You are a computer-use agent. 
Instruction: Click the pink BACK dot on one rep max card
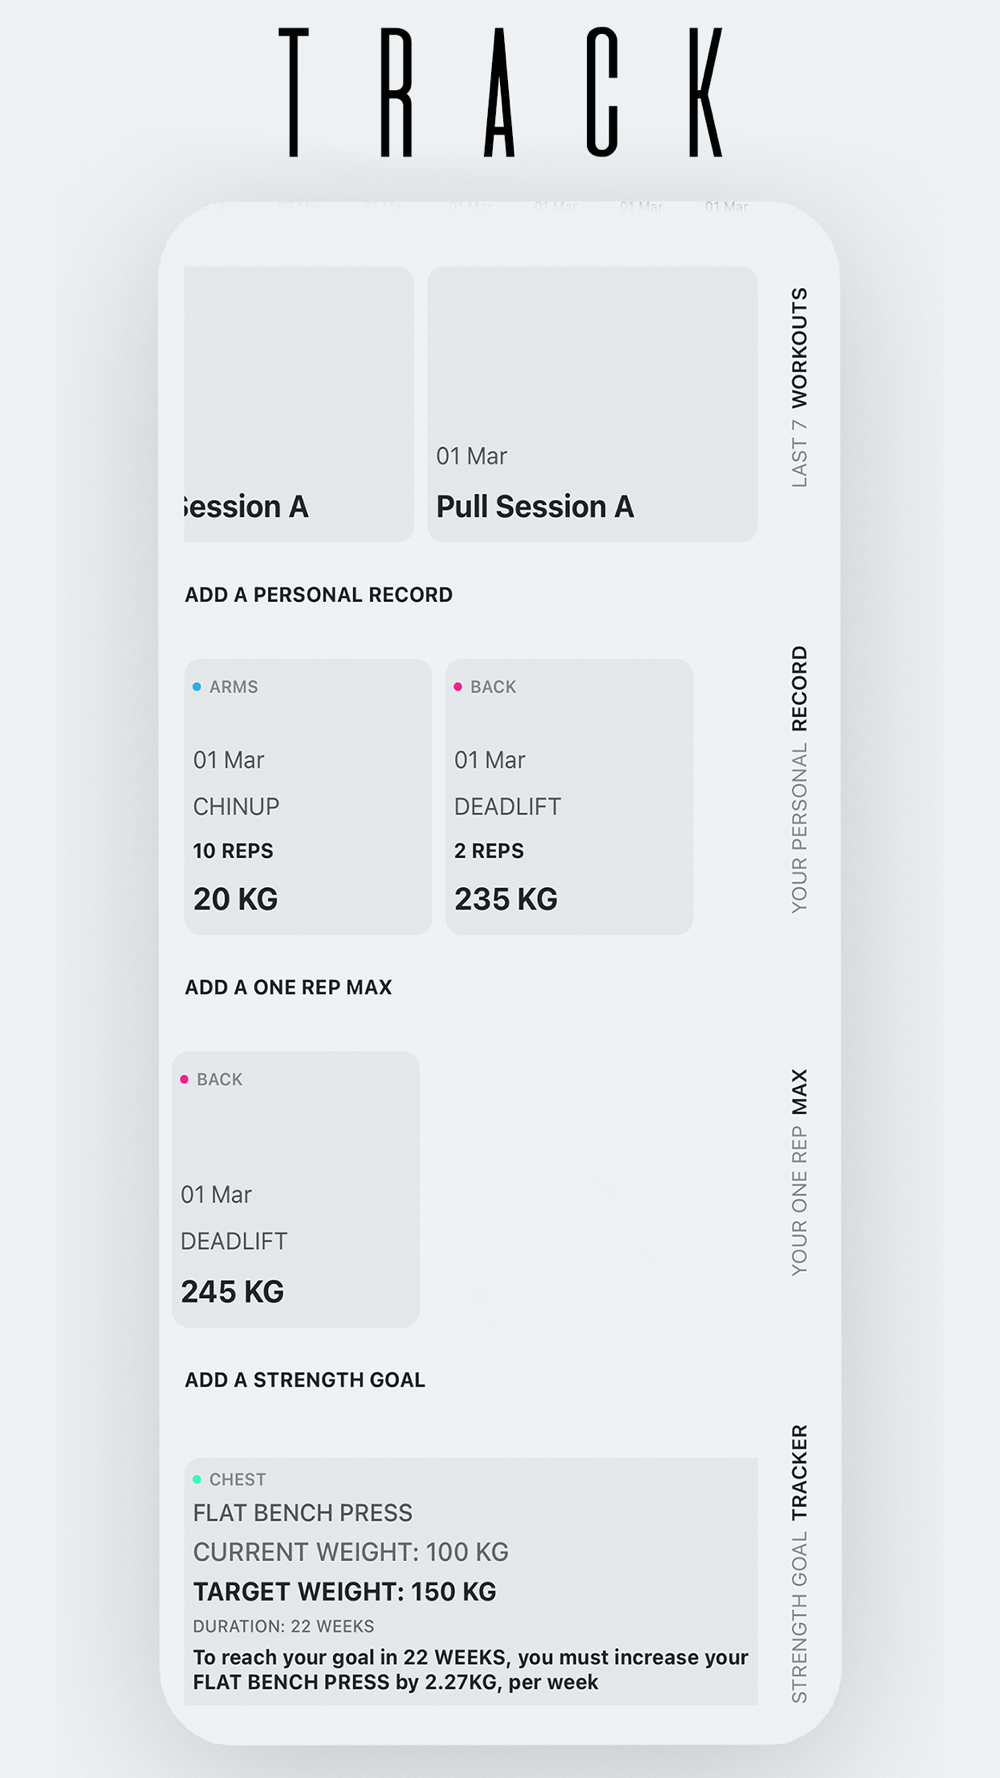click(184, 1079)
